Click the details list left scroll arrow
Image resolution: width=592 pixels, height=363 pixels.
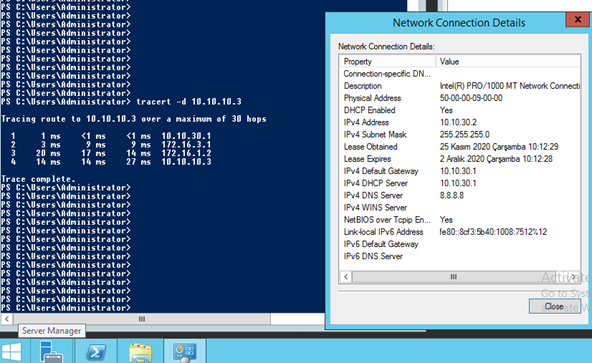click(346, 277)
